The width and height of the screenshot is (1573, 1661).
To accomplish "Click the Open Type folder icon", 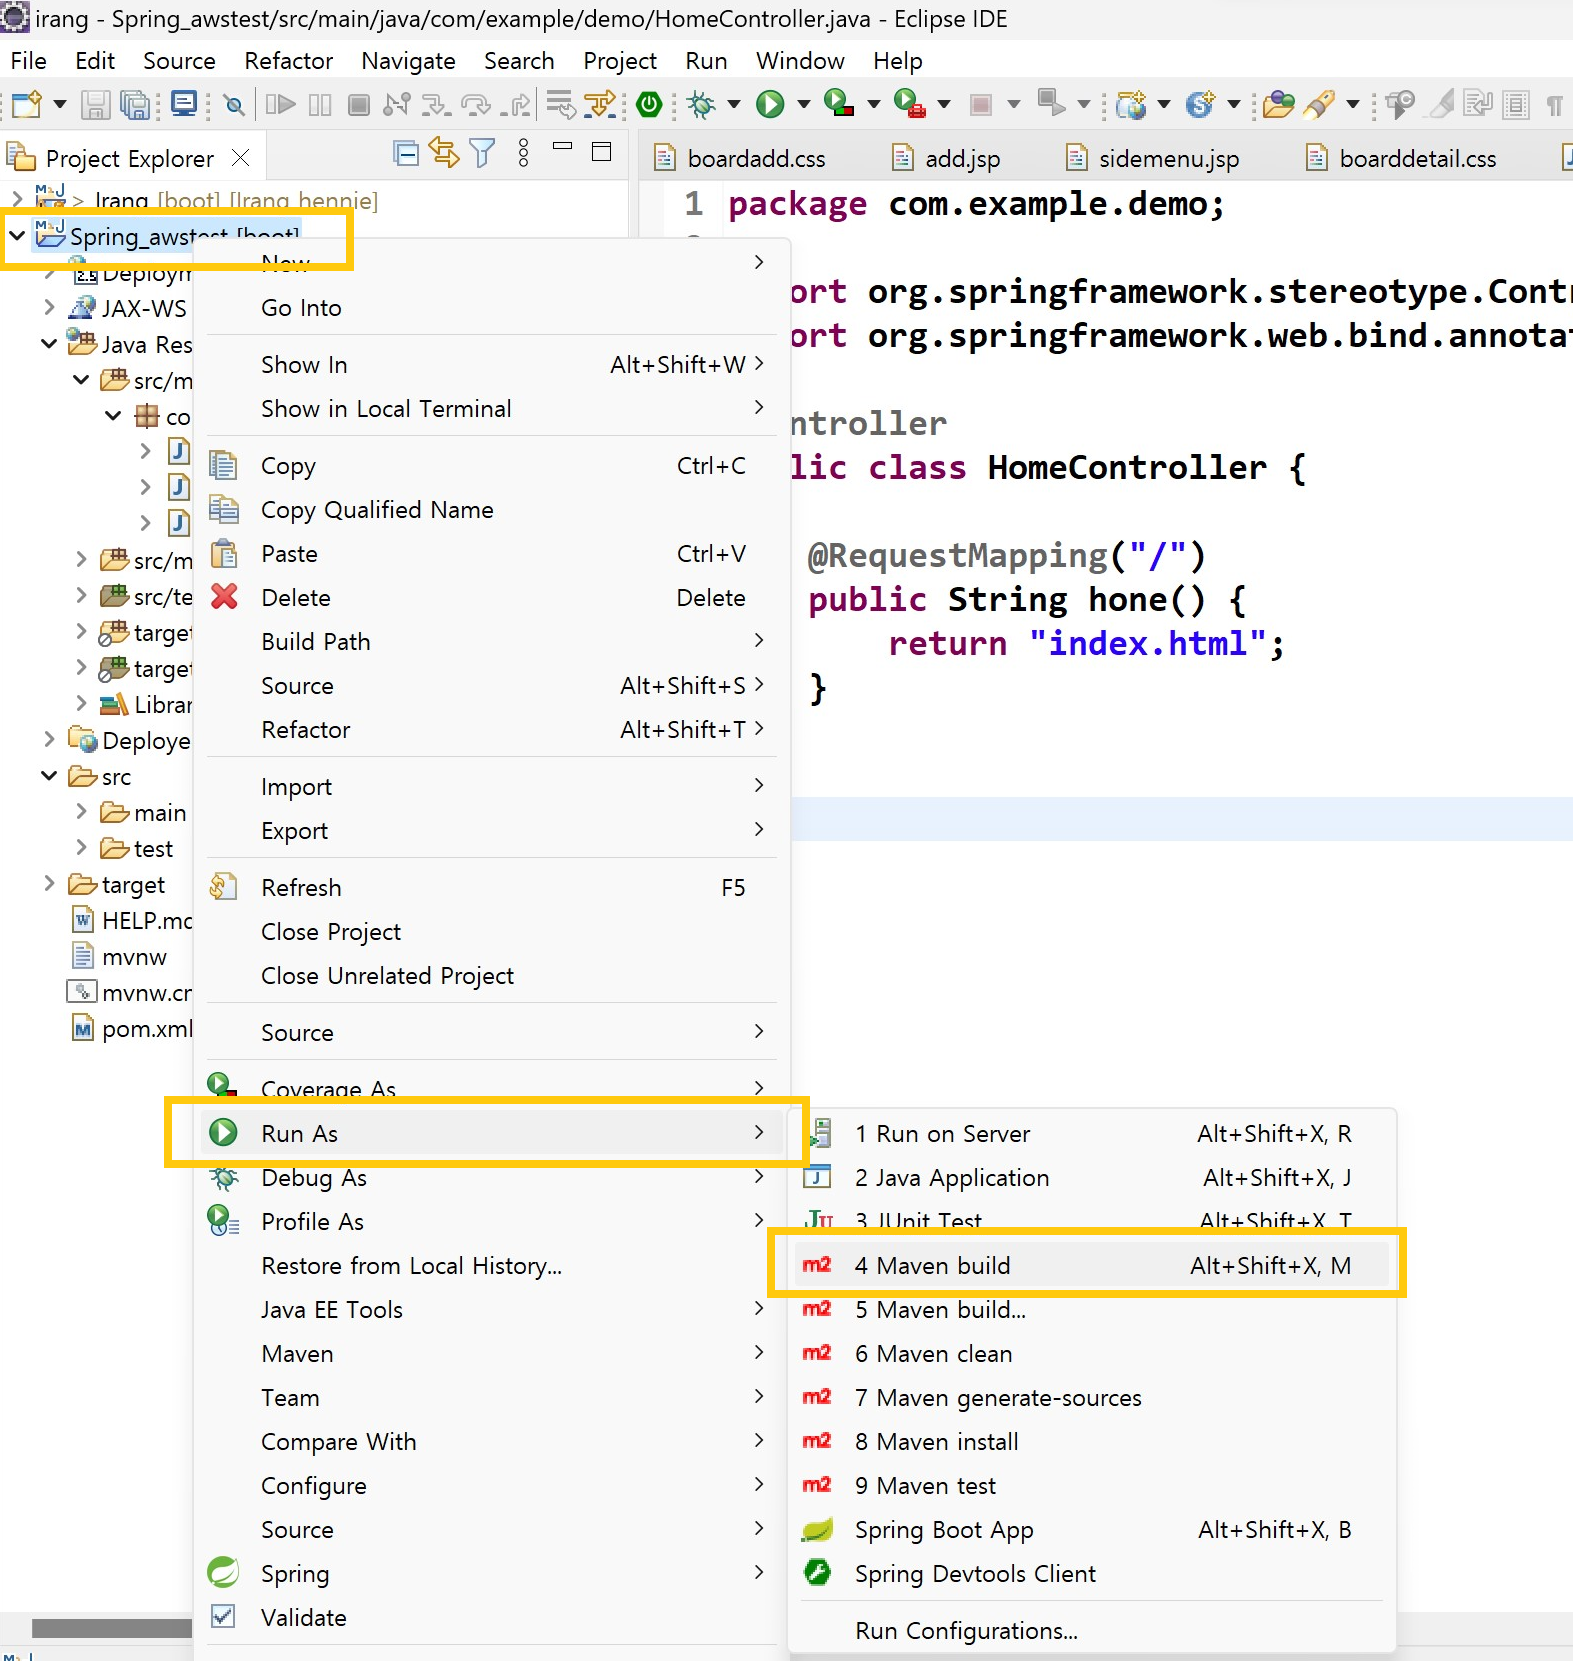I will tap(1278, 104).
